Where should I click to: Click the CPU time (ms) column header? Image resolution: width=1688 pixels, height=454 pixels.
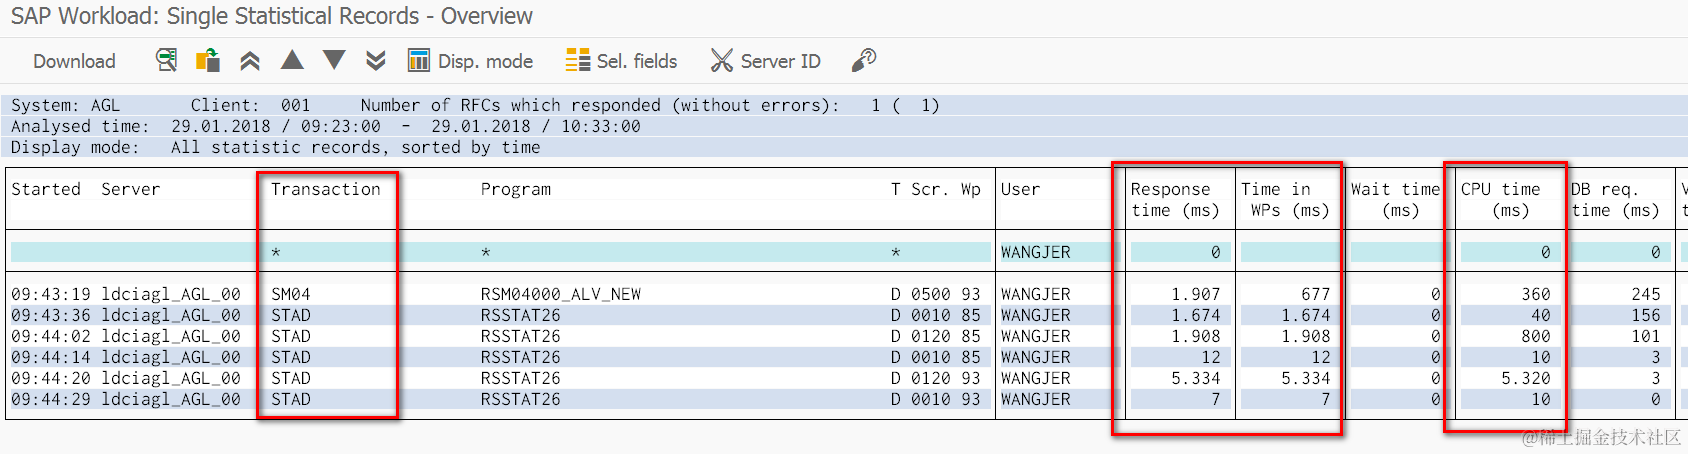coord(1500,199)
